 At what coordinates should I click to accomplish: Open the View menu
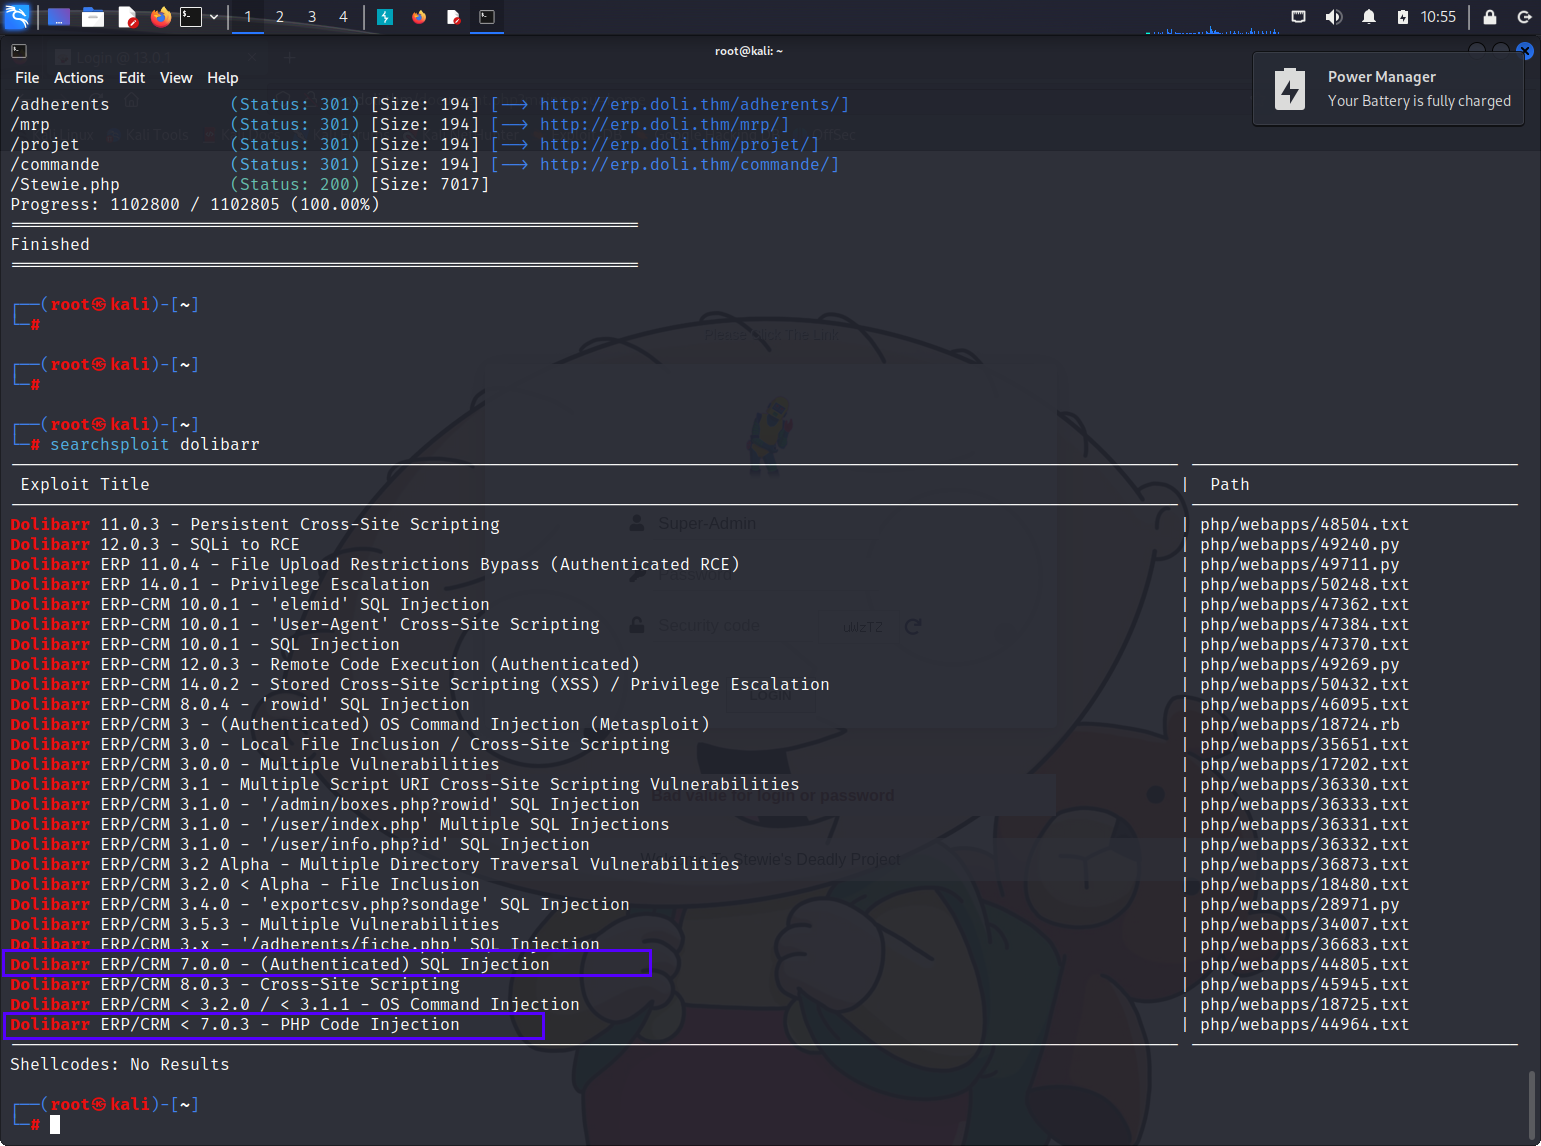pos(176,78)
